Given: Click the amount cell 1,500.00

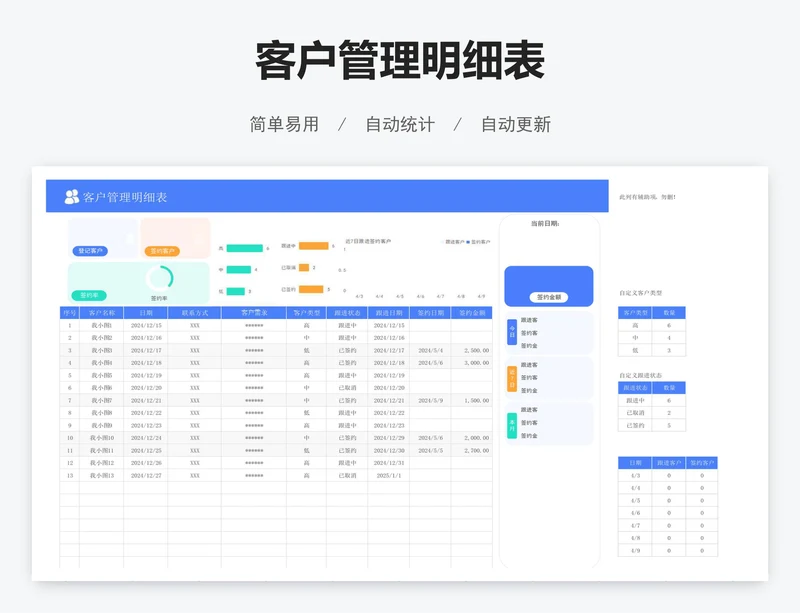Looking at the screenshot, I should pyautogui.click(x=472, y=400).
